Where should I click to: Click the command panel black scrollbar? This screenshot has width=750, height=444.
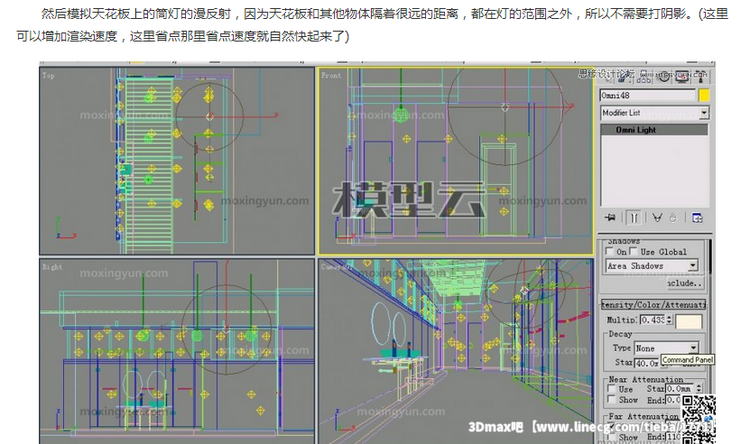711,257
